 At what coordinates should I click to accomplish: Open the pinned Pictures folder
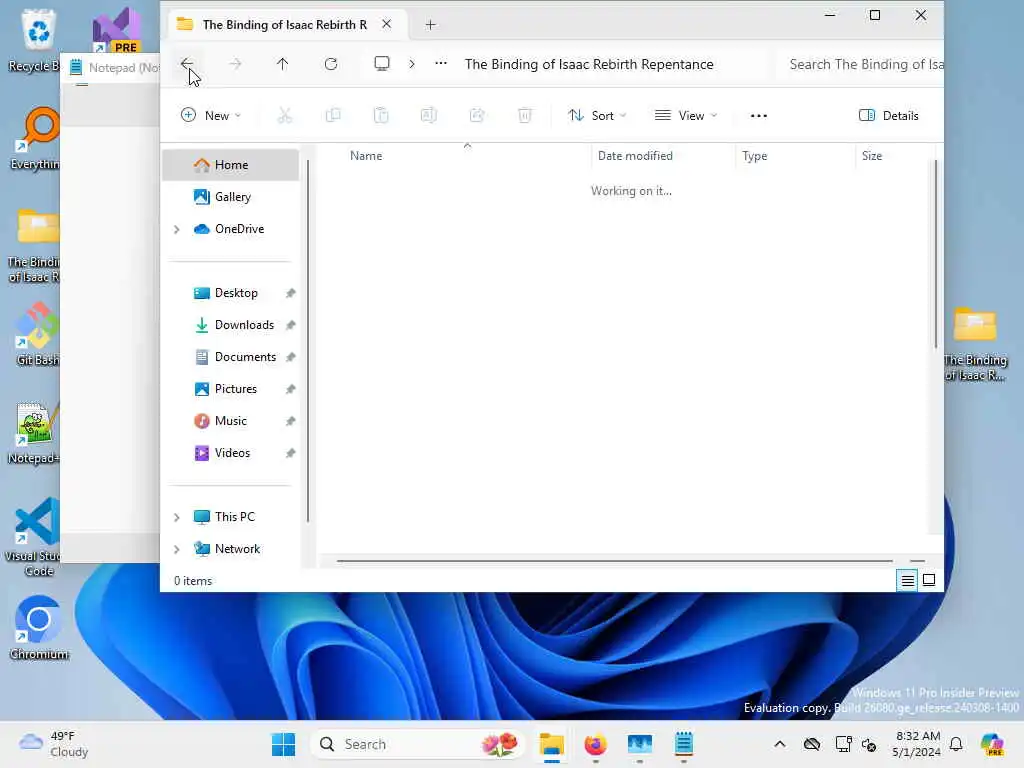pos(231,389)
